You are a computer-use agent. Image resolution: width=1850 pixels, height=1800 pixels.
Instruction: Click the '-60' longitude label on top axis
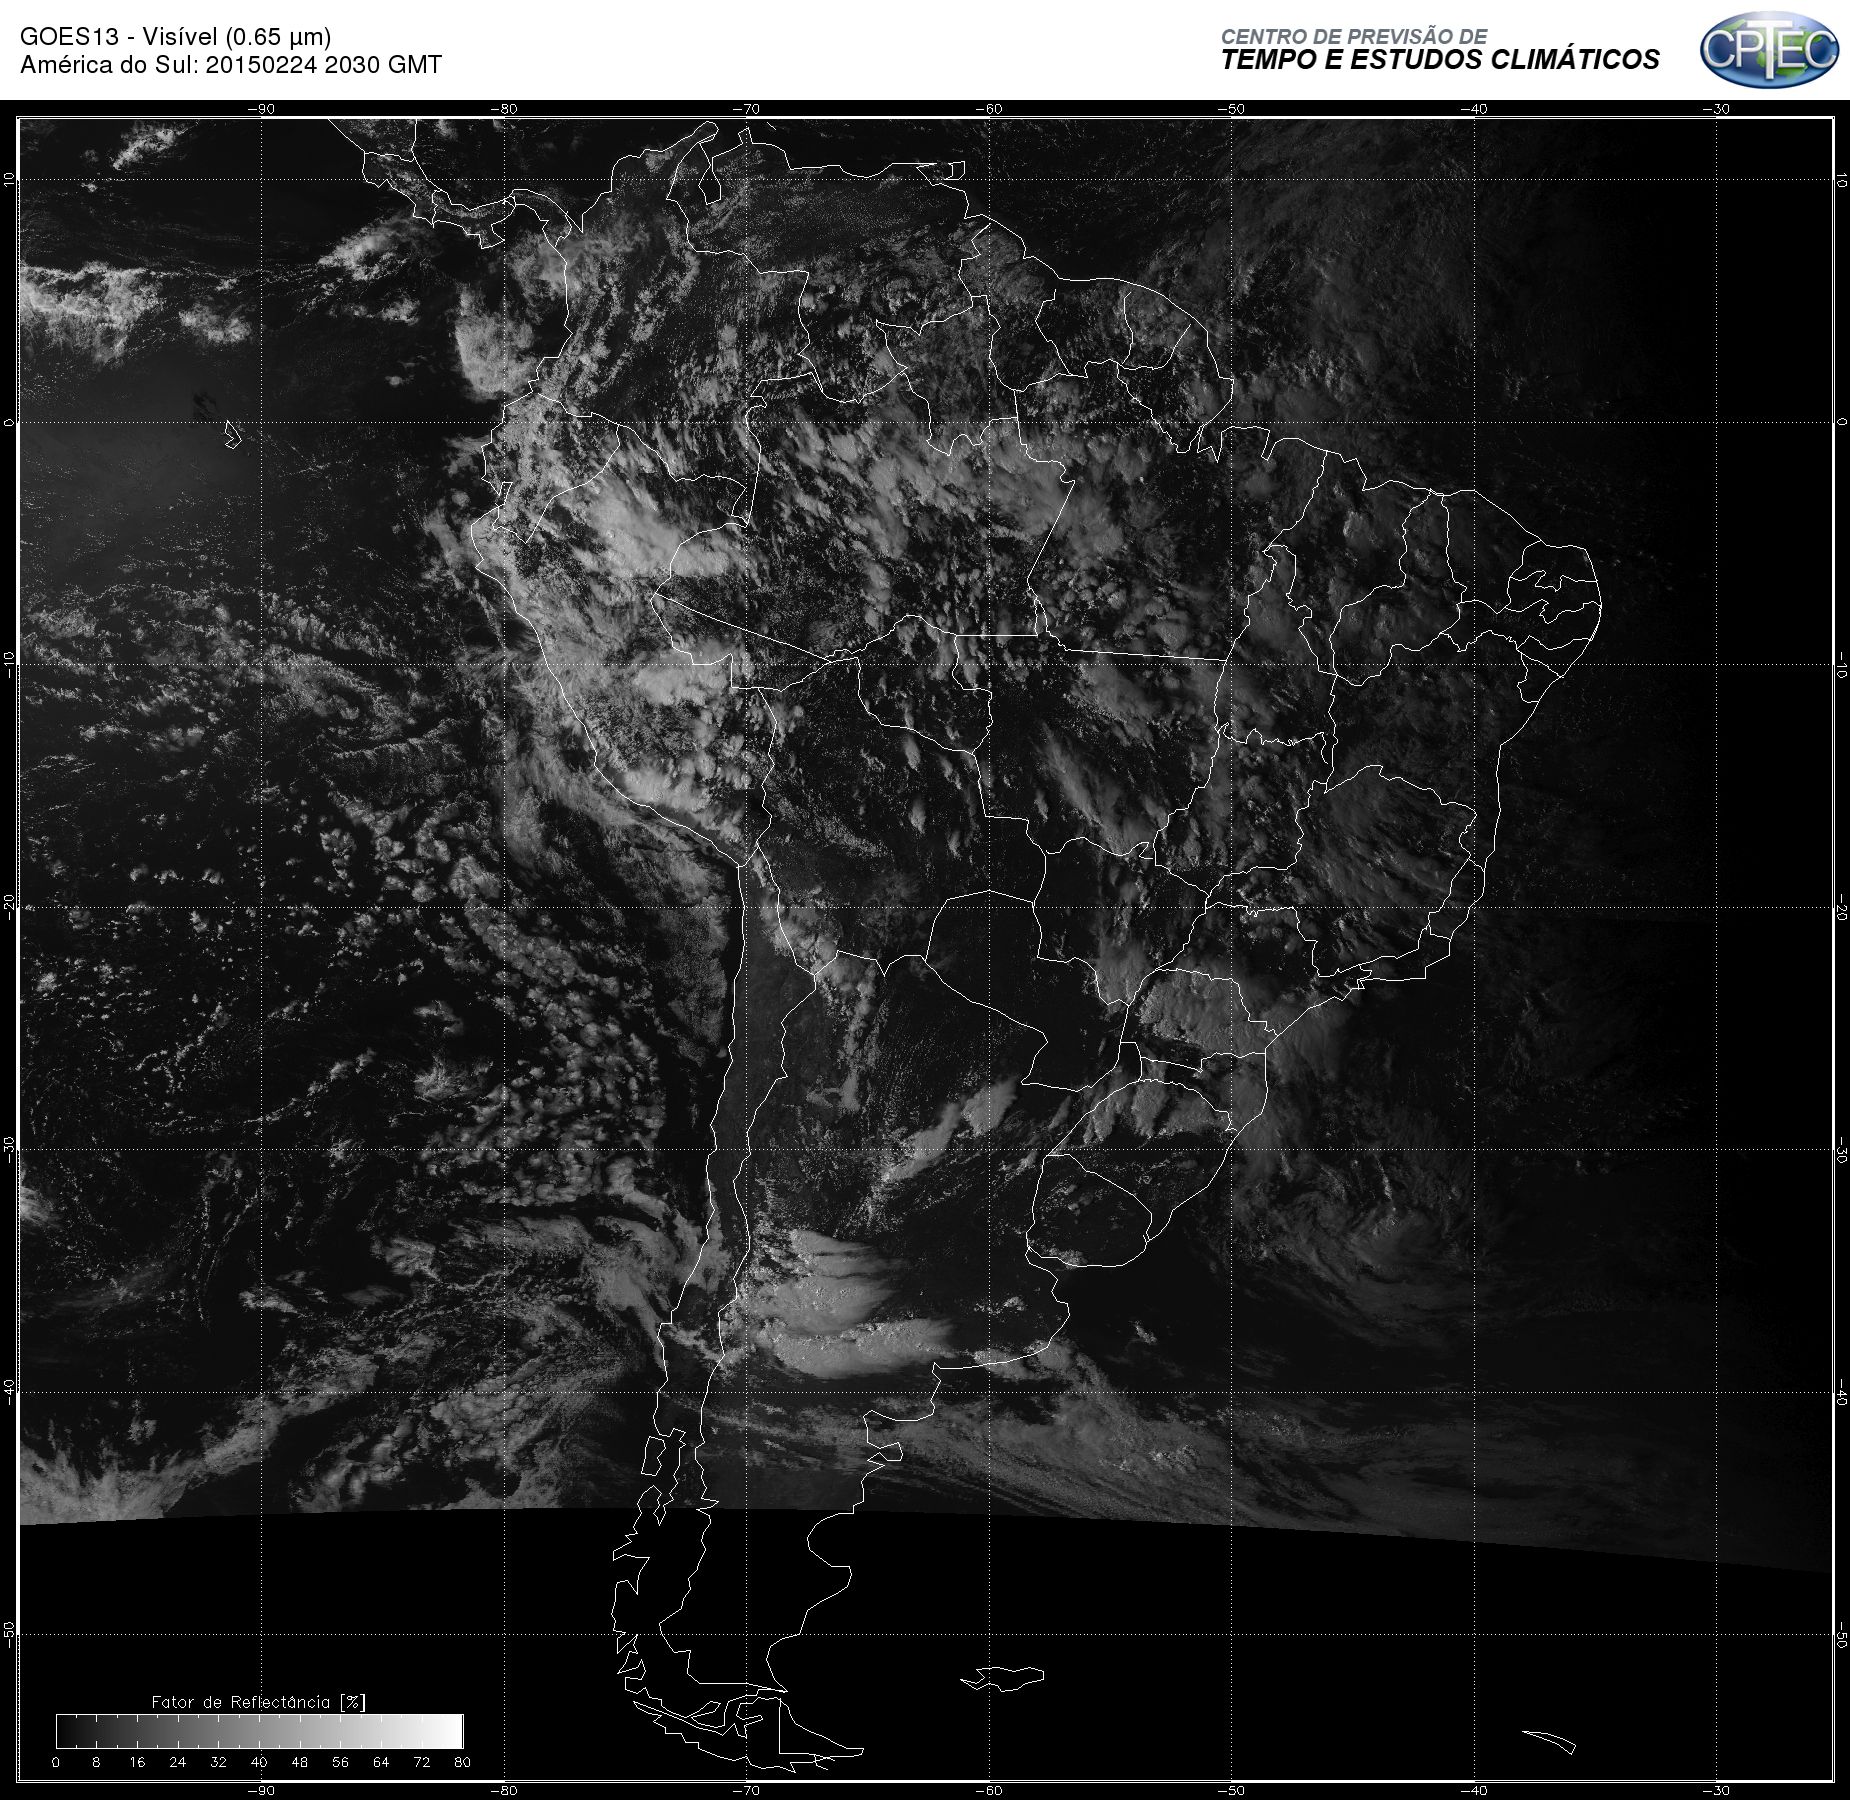989,109
